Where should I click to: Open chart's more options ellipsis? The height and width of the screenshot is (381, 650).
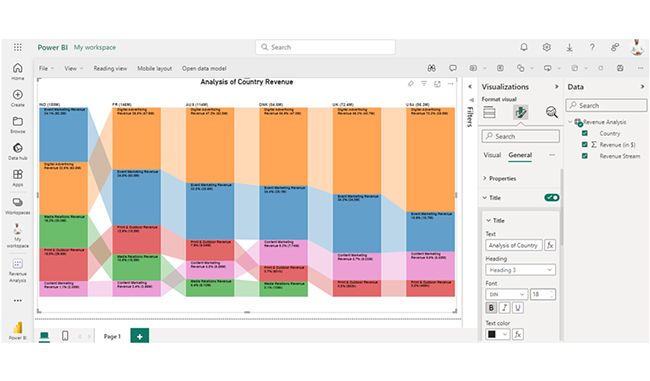[x=451, y=84]
